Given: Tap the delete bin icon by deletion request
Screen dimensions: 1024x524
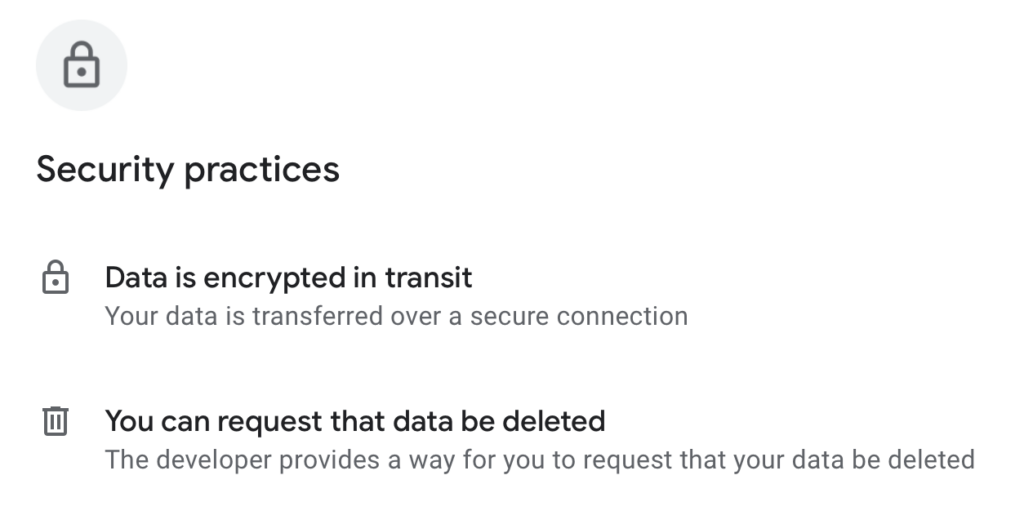Looking at the screenshot, I should point(54,421).
